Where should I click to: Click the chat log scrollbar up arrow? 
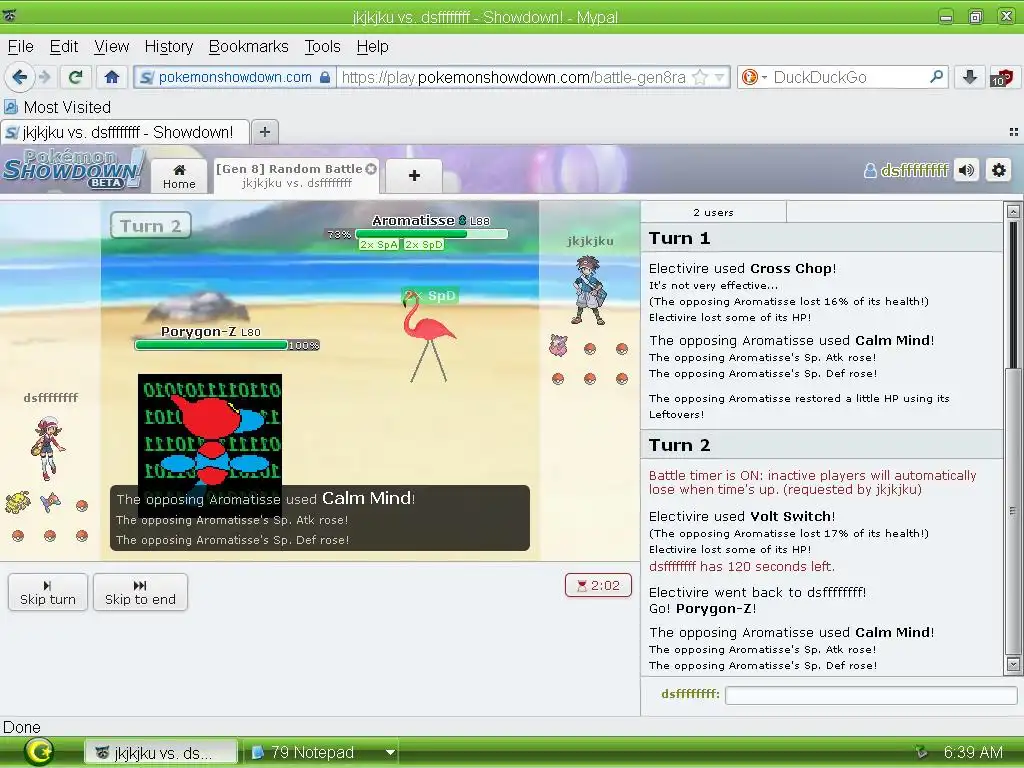click(x=1013, y=212)
